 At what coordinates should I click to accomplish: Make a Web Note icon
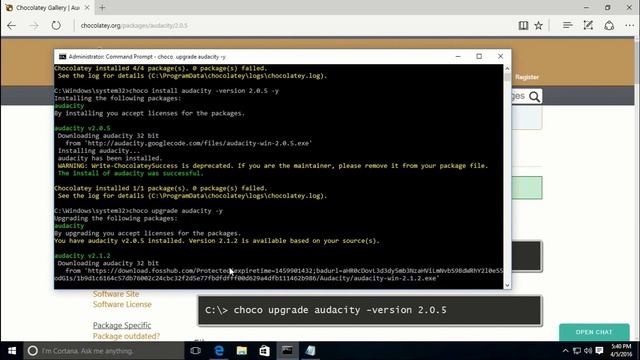click(x=588, y=25)
